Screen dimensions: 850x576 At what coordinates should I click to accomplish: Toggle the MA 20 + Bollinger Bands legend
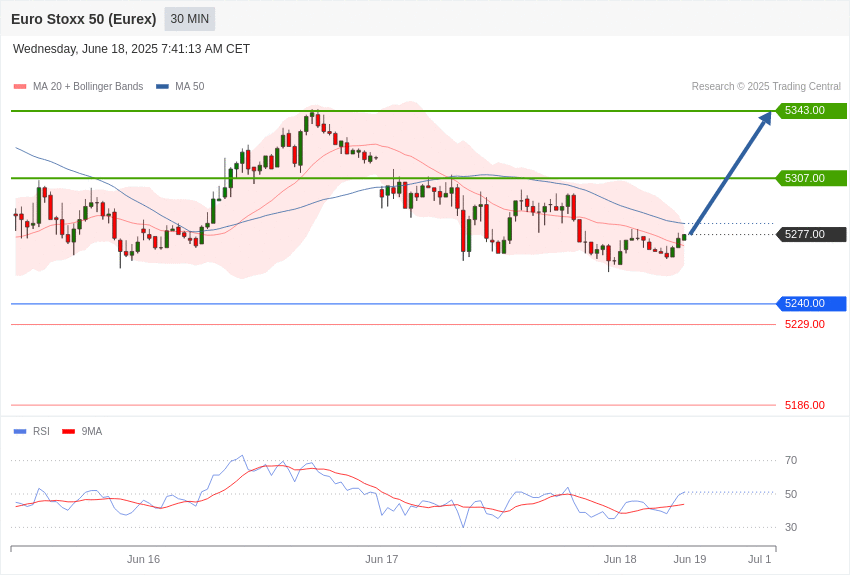[x=79, y=86]
